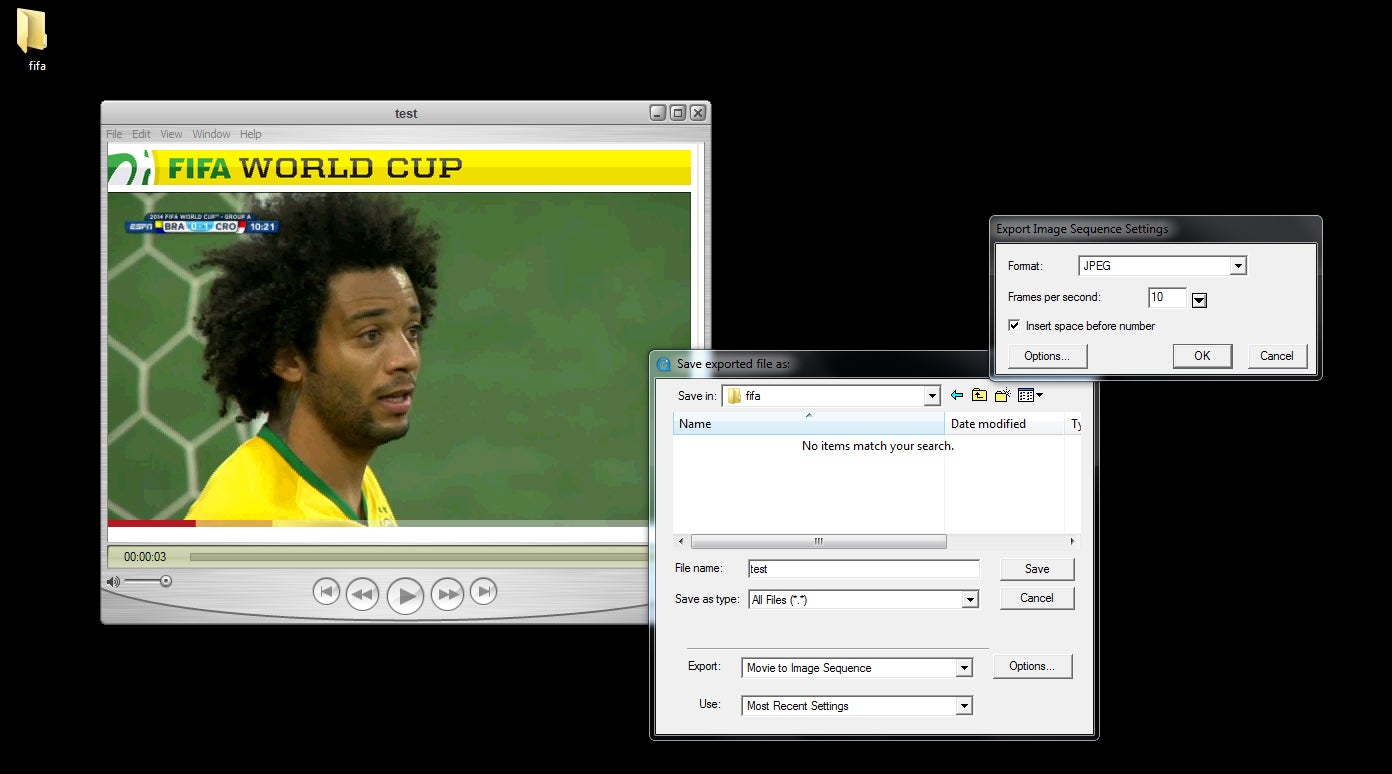Click Cancel in the save dialog
The height and width of the screenshot is (774, 1392).
point(1037,598)
